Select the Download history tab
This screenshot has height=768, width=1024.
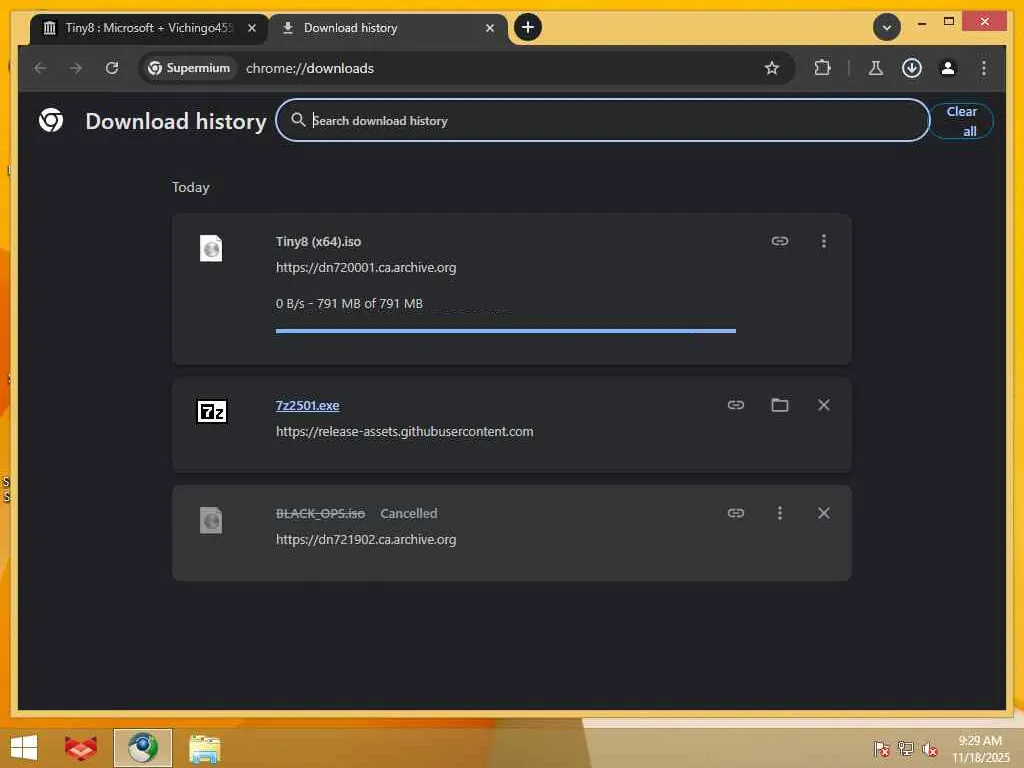[388, 28]
